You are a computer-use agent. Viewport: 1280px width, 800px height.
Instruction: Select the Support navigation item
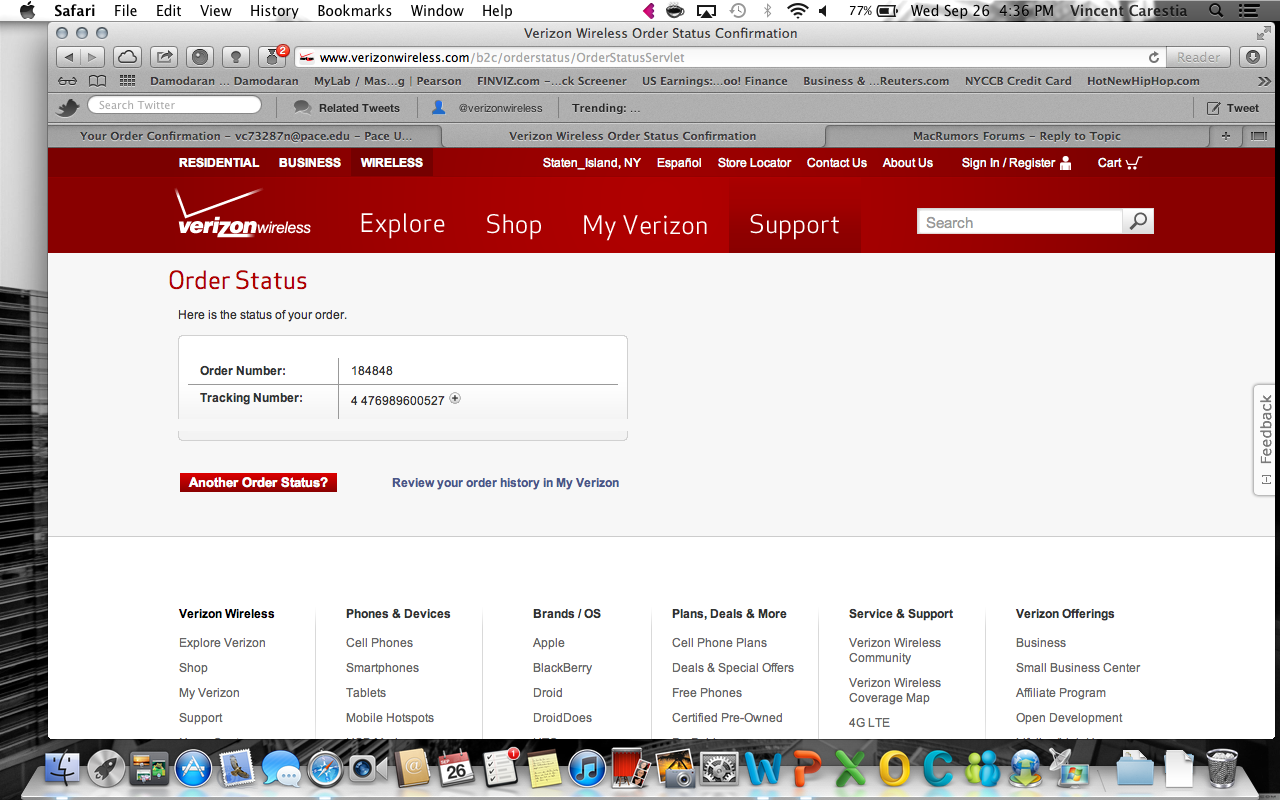click(794, 224)
